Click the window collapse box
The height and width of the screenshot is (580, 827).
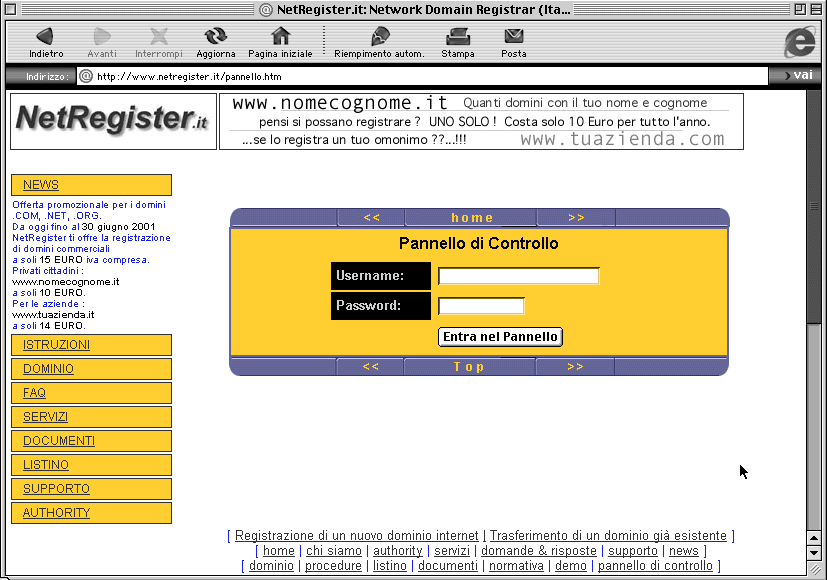point(815,9)
